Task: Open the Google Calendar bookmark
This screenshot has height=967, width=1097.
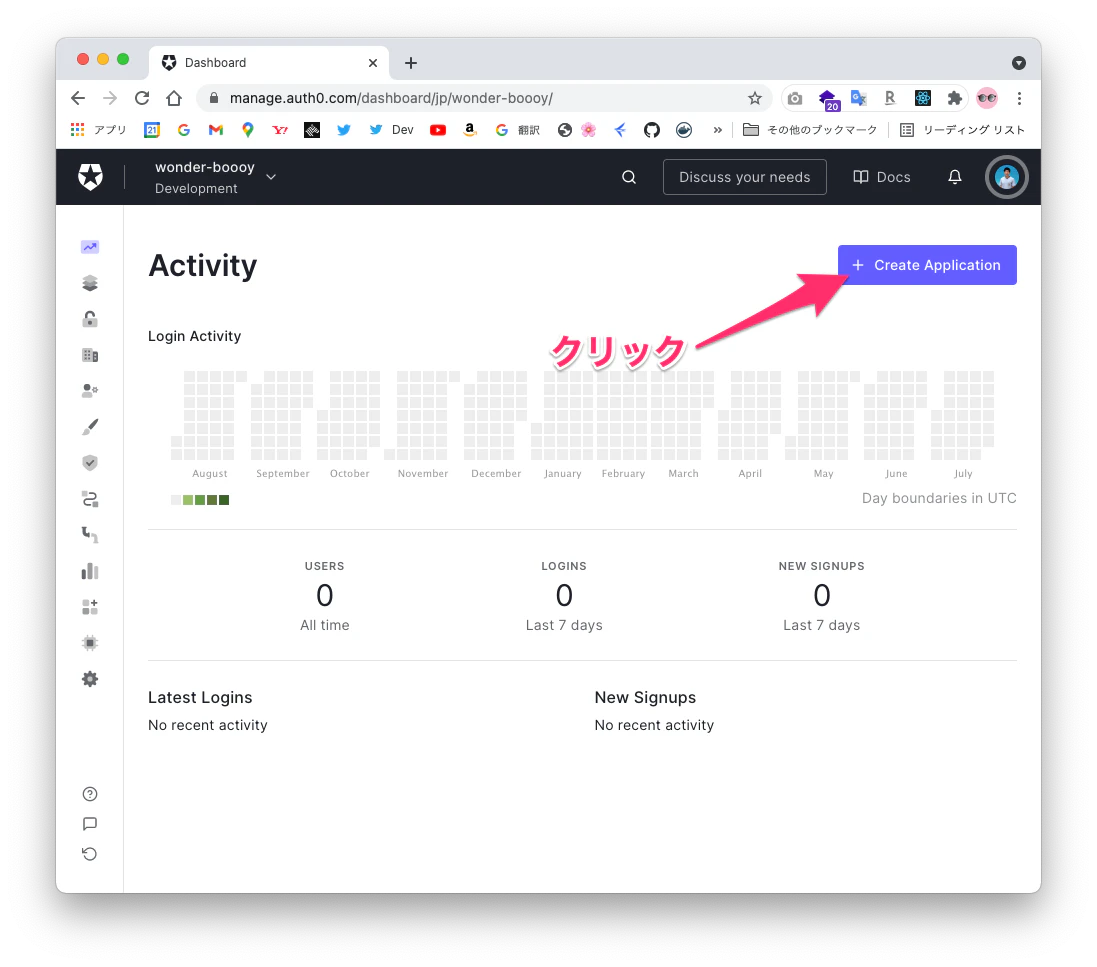Action: tap(152, 130)
